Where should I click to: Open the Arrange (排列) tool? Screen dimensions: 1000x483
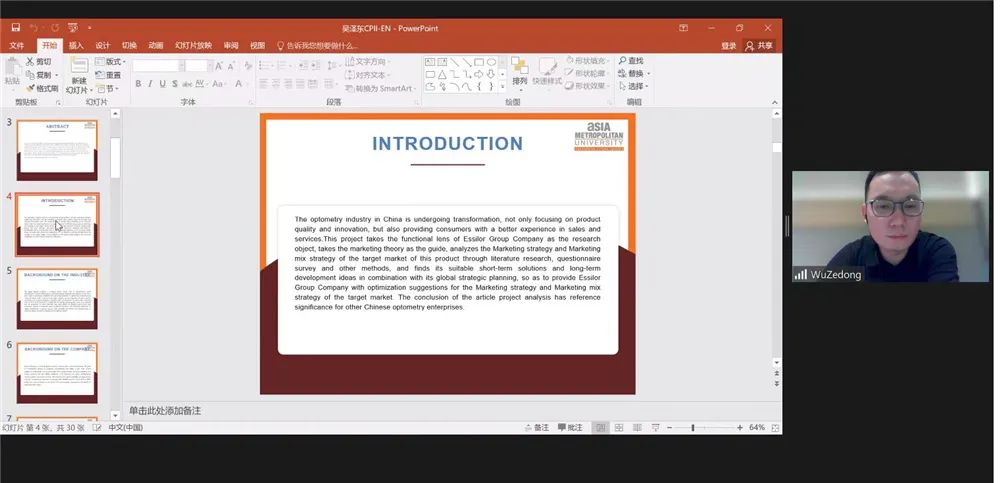point(519,68)
